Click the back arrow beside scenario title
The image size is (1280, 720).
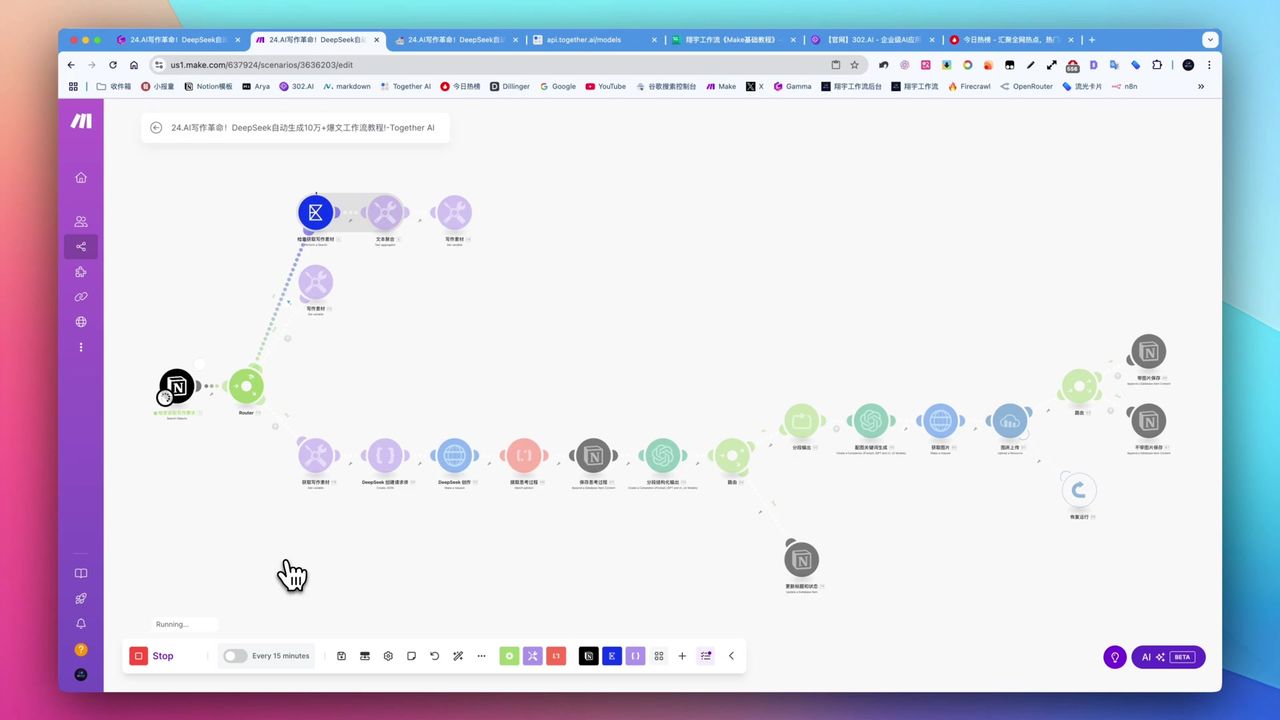click(x=156, y=128)
